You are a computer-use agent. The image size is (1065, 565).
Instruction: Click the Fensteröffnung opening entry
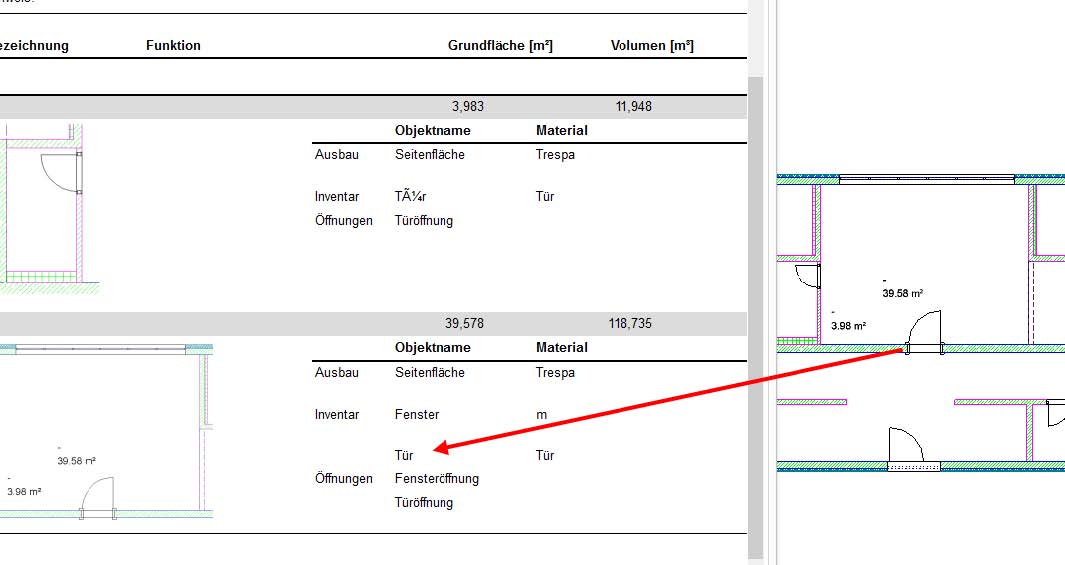pyautogui.click(x=437, y=478)
